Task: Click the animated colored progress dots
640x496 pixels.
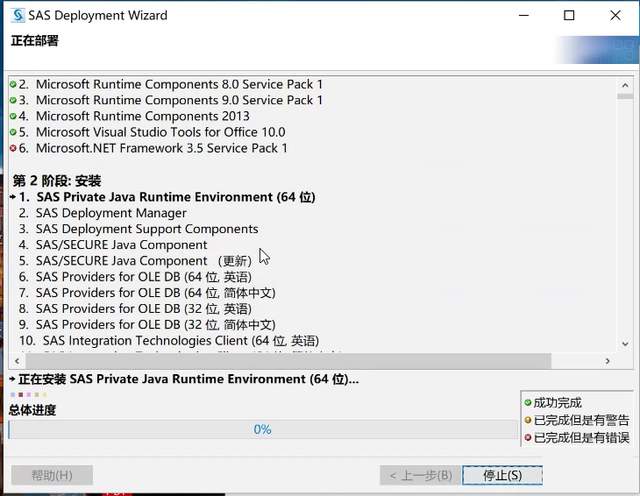Action: click(29, 395)
